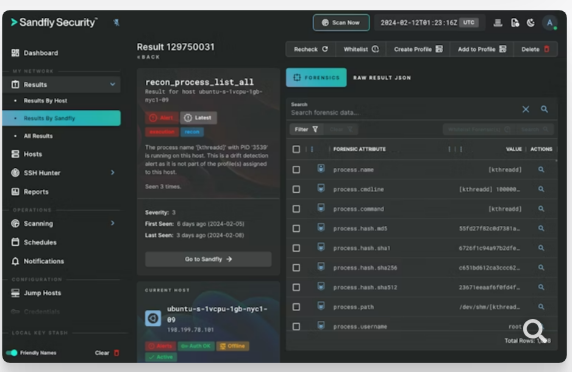Click the UTC timezone badge
This screenshot has height=372, width=572.
pyautogui.click(x=469, y=23)
